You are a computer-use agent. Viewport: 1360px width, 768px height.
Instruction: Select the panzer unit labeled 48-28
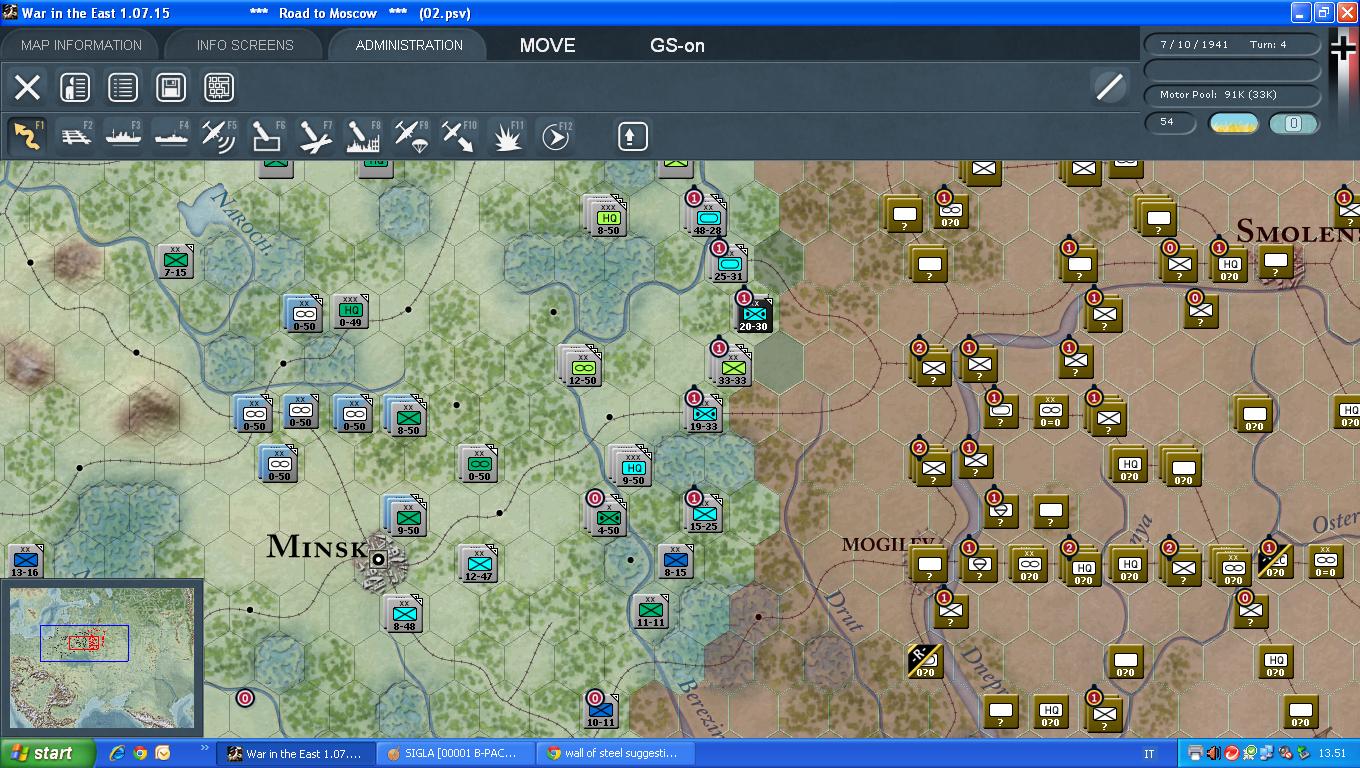tap(707, 216)
